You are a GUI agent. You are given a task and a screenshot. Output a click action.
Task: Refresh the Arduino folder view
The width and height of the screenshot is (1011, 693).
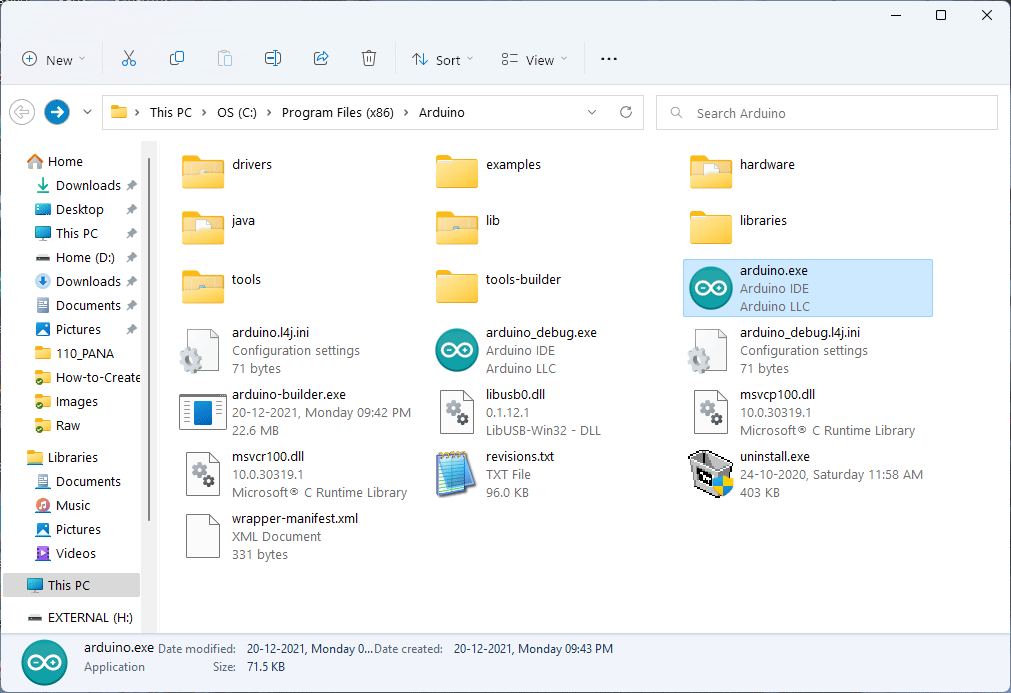[x=625, y=112]
